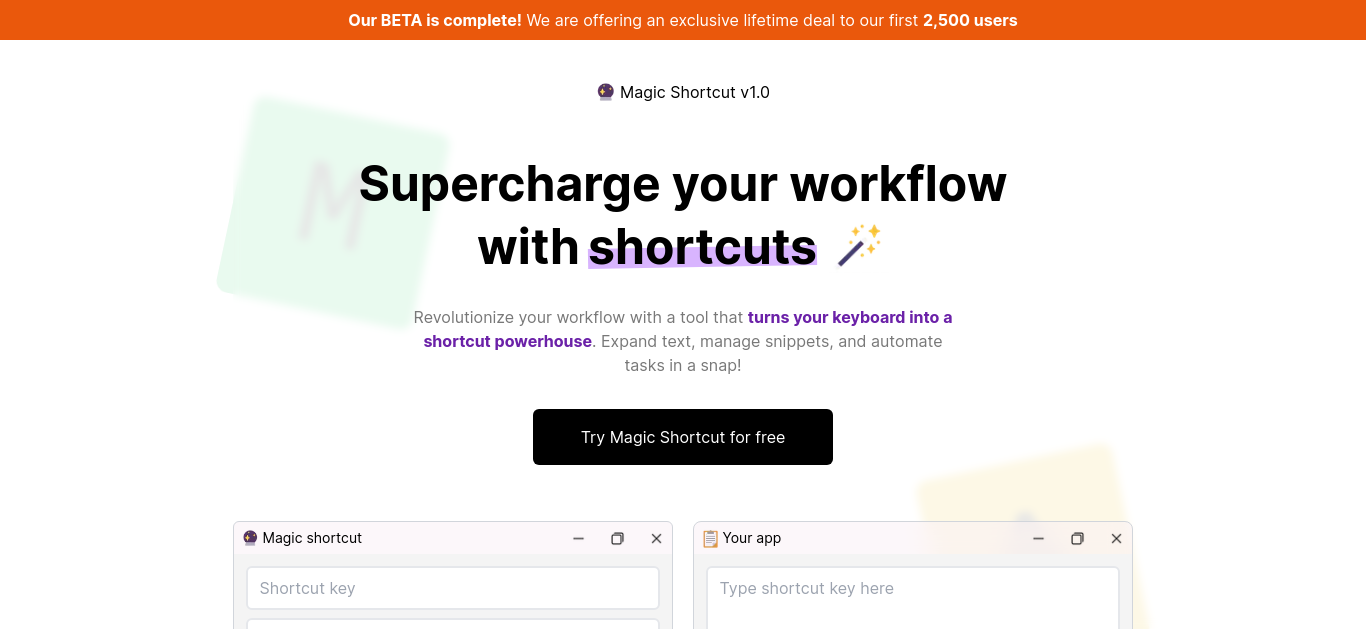
Task: Click Try Magic Shortcut for free button
Action: click(x=683, y=437)
